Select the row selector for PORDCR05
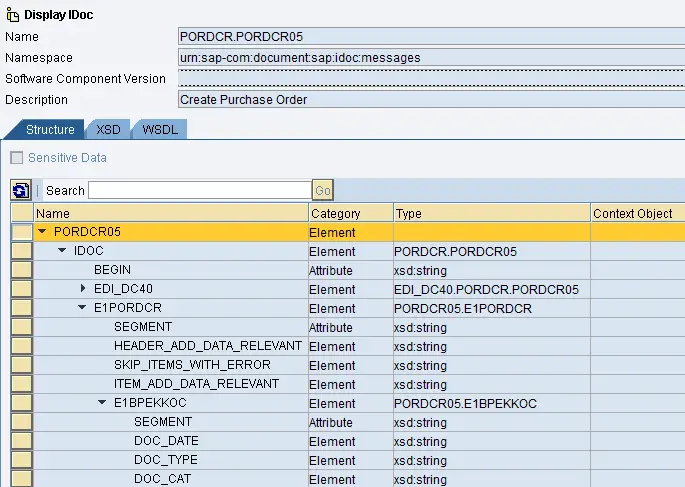This screenshot has width=685, height=487. tap(22, 232)
